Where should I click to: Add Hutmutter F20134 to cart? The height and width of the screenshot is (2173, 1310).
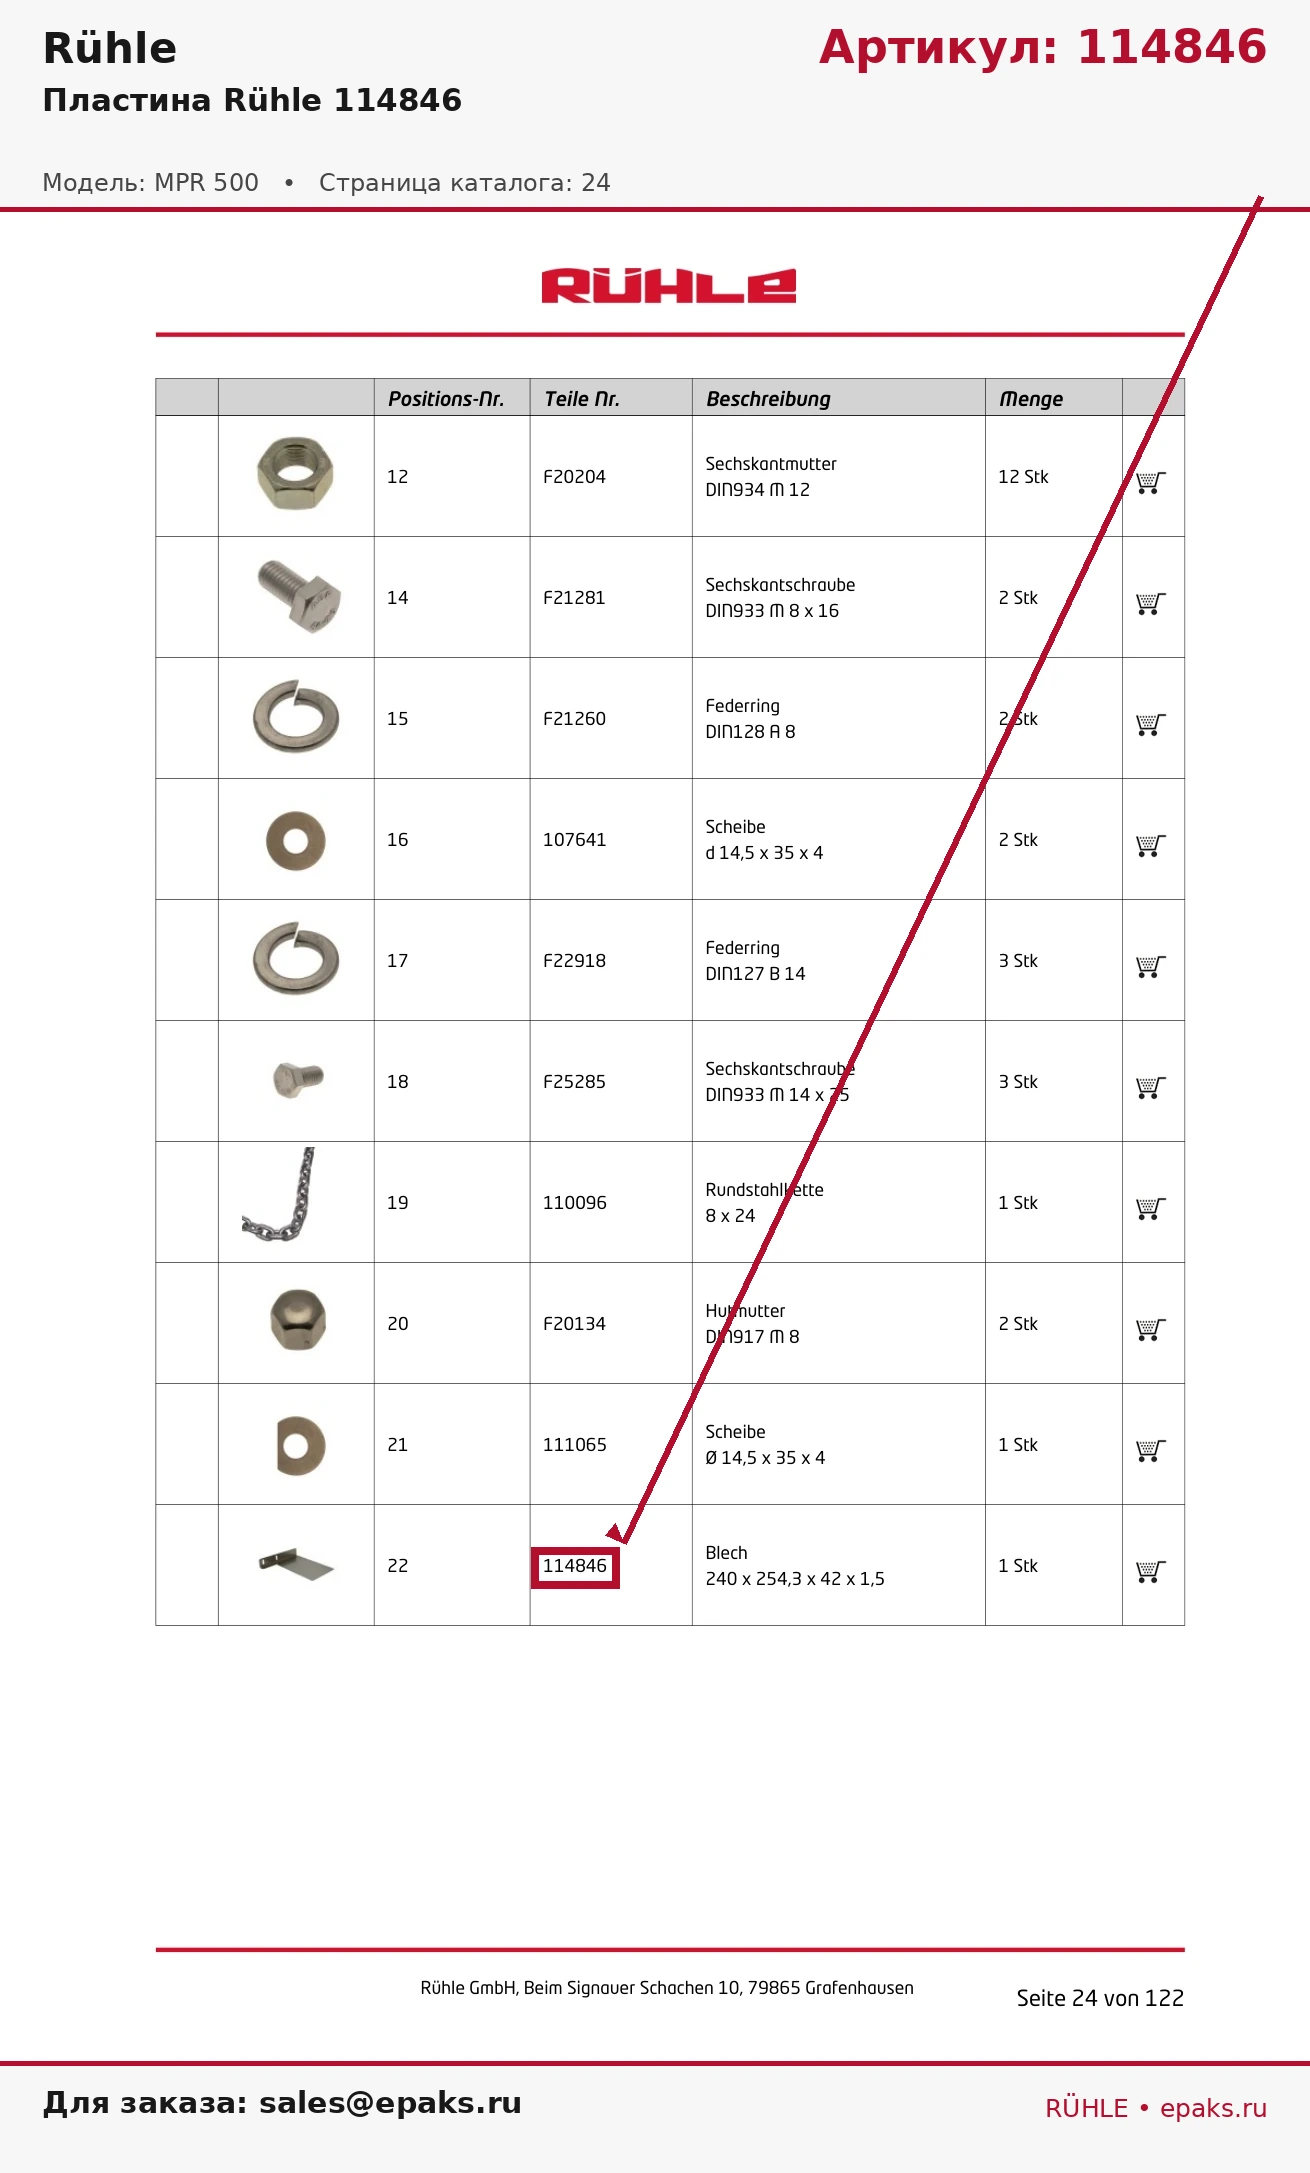(1151, 1329)
